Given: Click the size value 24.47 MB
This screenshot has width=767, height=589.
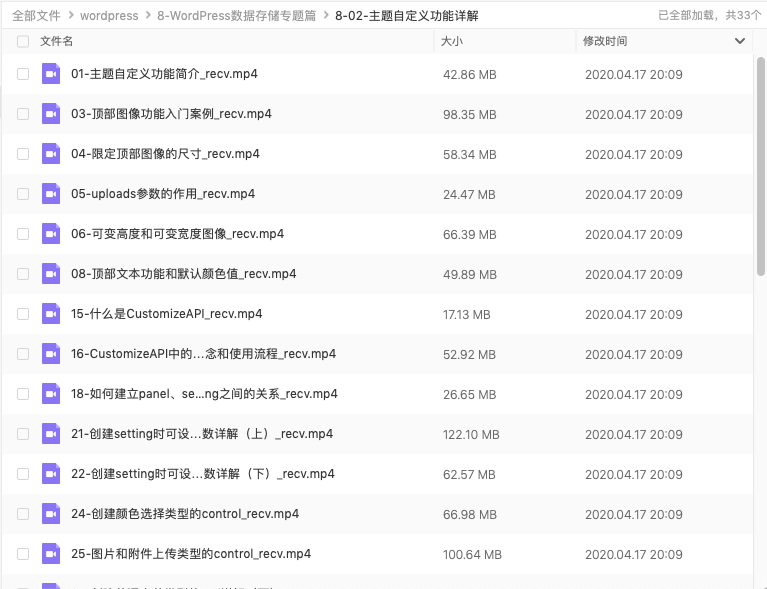Looking at the screenshot, I should pyautogui.click(x=469, y=195).
